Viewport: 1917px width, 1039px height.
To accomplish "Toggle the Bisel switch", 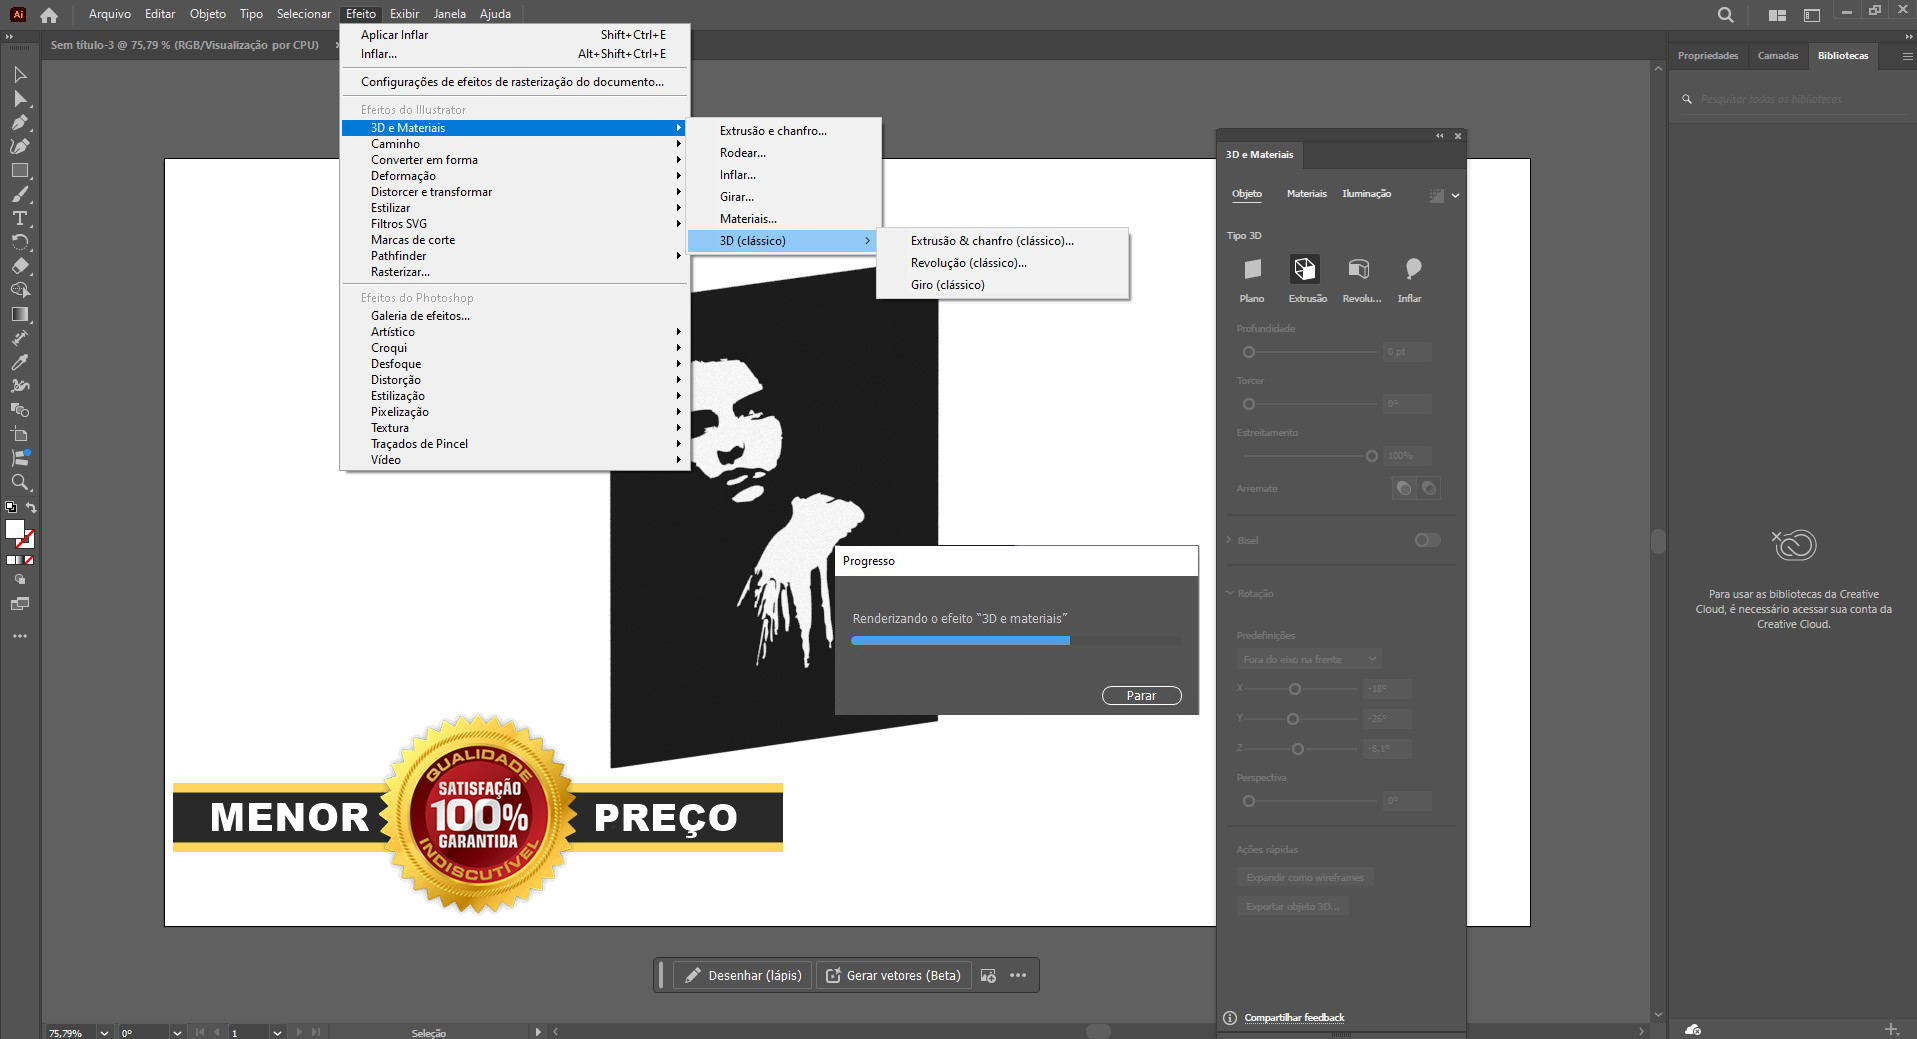I will pyautogui.click(x=1427, y=540).
